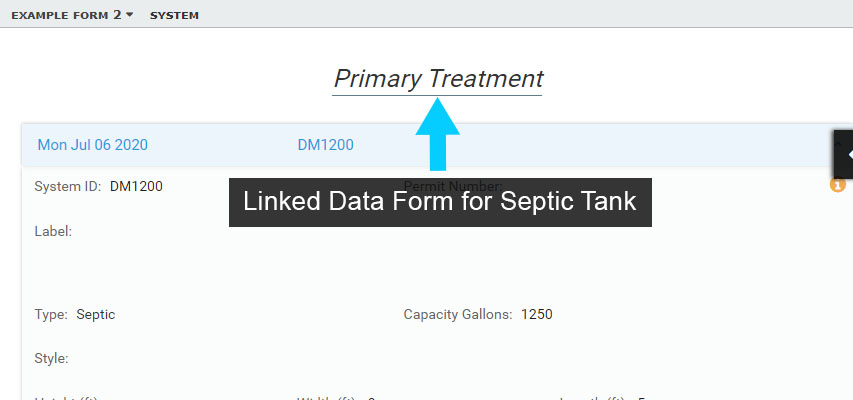Expand the black side panel arrow tab
853x400 pixels.
click(845, 154)
